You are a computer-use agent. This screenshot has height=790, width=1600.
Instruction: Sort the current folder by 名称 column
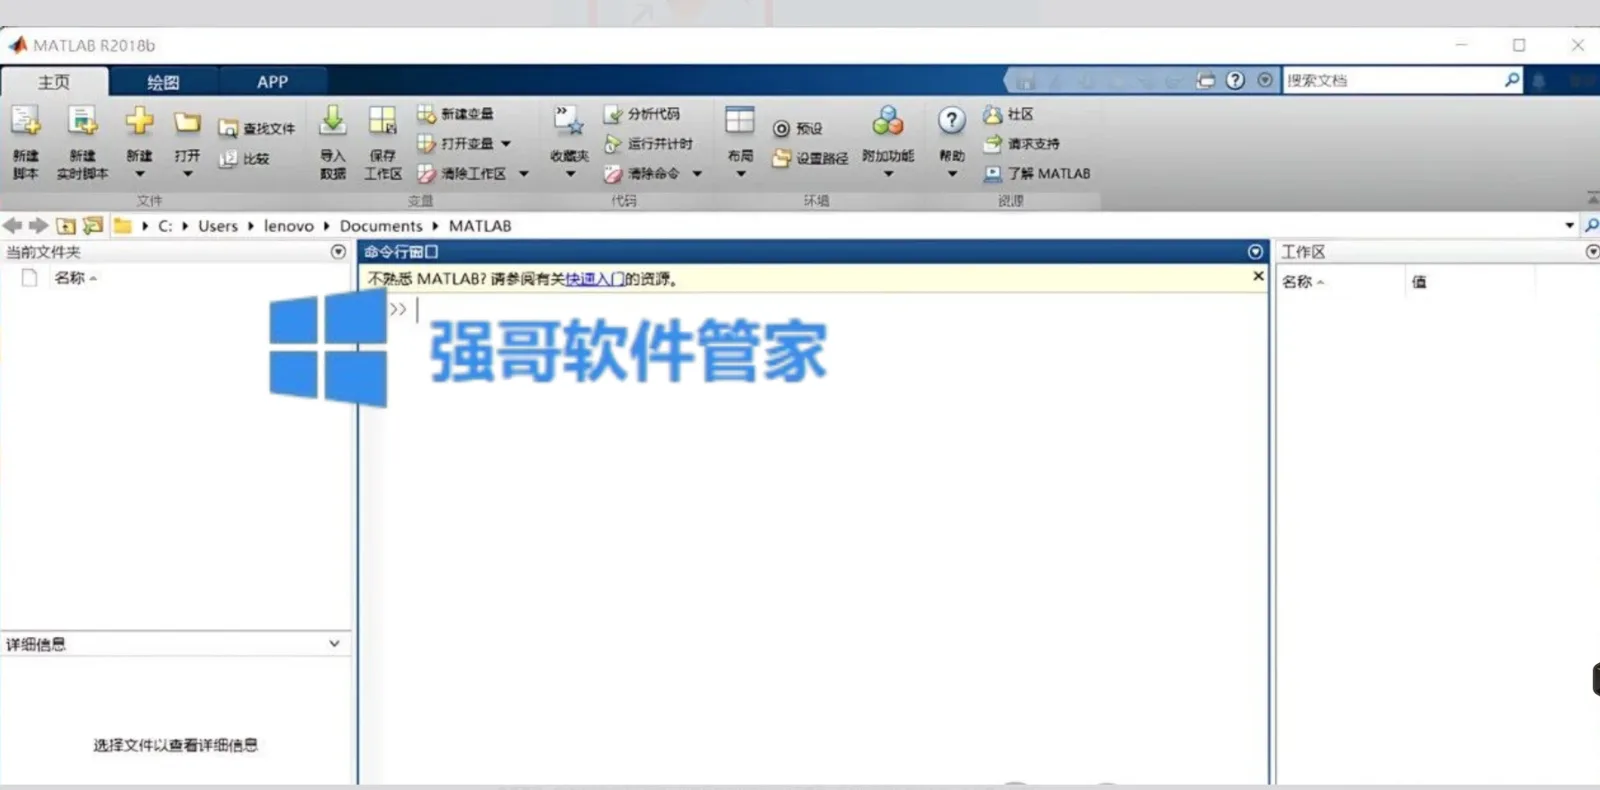click(76, 278)
